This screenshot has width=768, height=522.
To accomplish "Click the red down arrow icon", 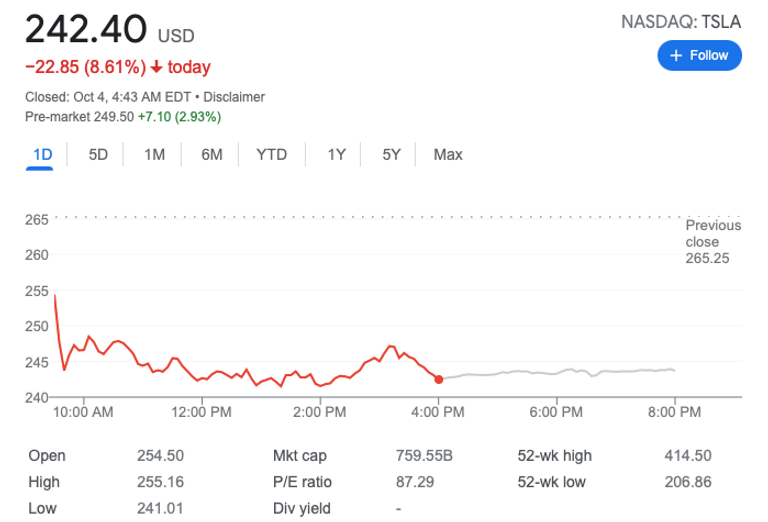I will 156,67.
